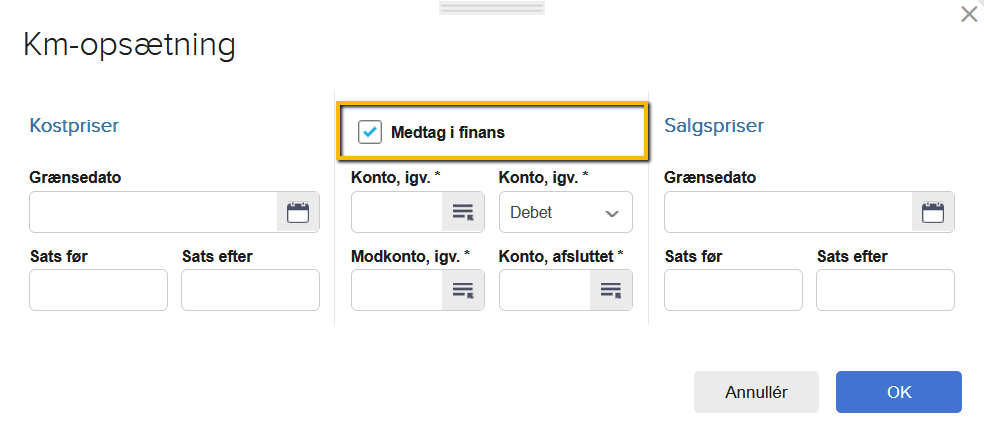The height and width of the screenshot is (428, 984).
Task: Close the Km-opsætning dialog with X
Action: [968, 14]
